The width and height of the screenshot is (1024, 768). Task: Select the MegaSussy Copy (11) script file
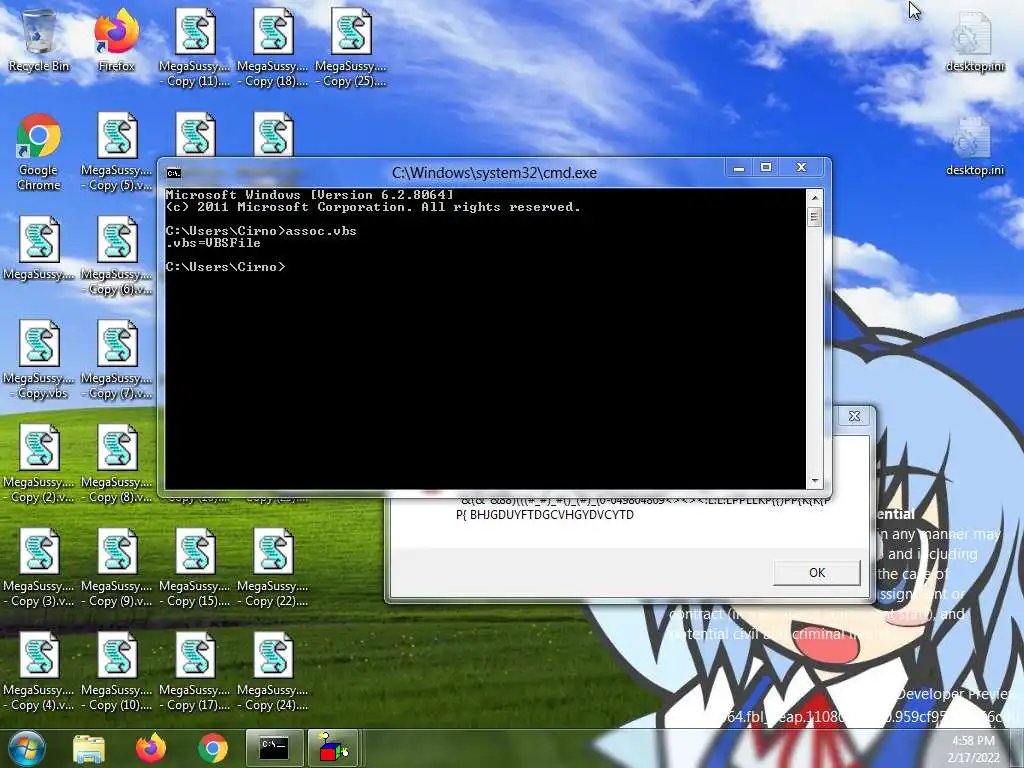tap(195, 47)
